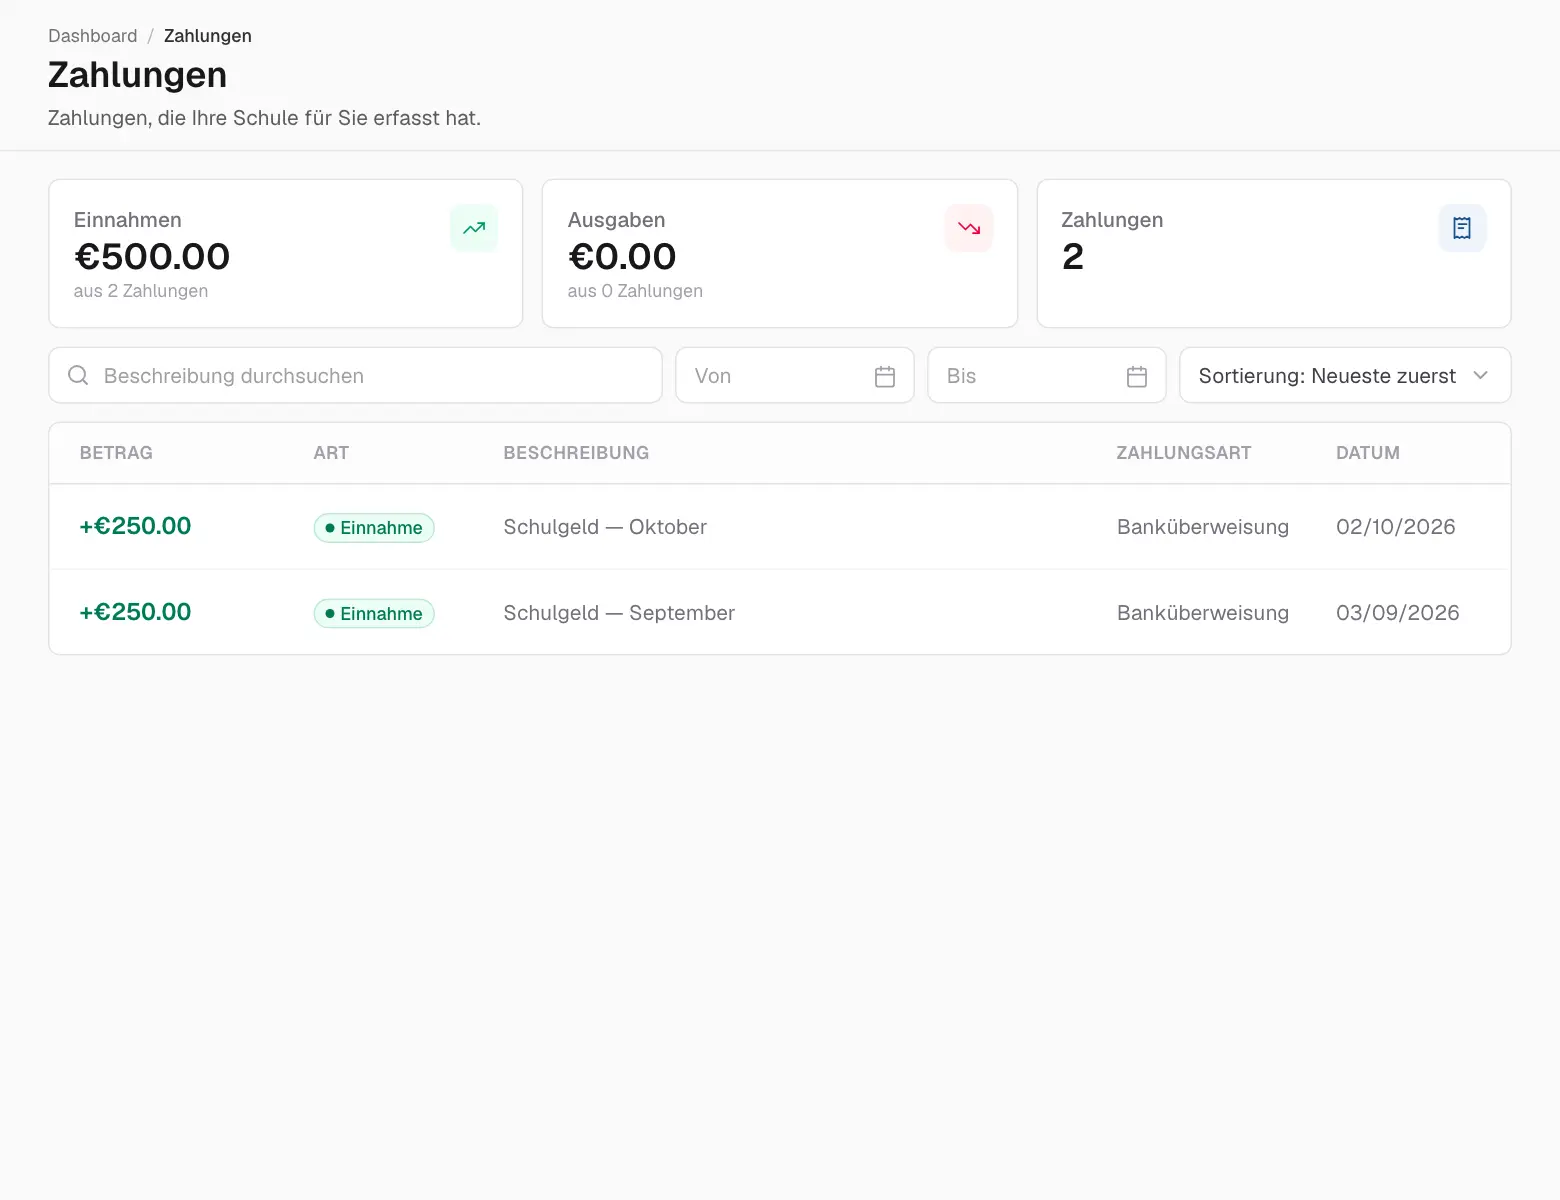
Task: Click the Einnahme badge in the Oktober row
Action: click(x=374, y=528)
